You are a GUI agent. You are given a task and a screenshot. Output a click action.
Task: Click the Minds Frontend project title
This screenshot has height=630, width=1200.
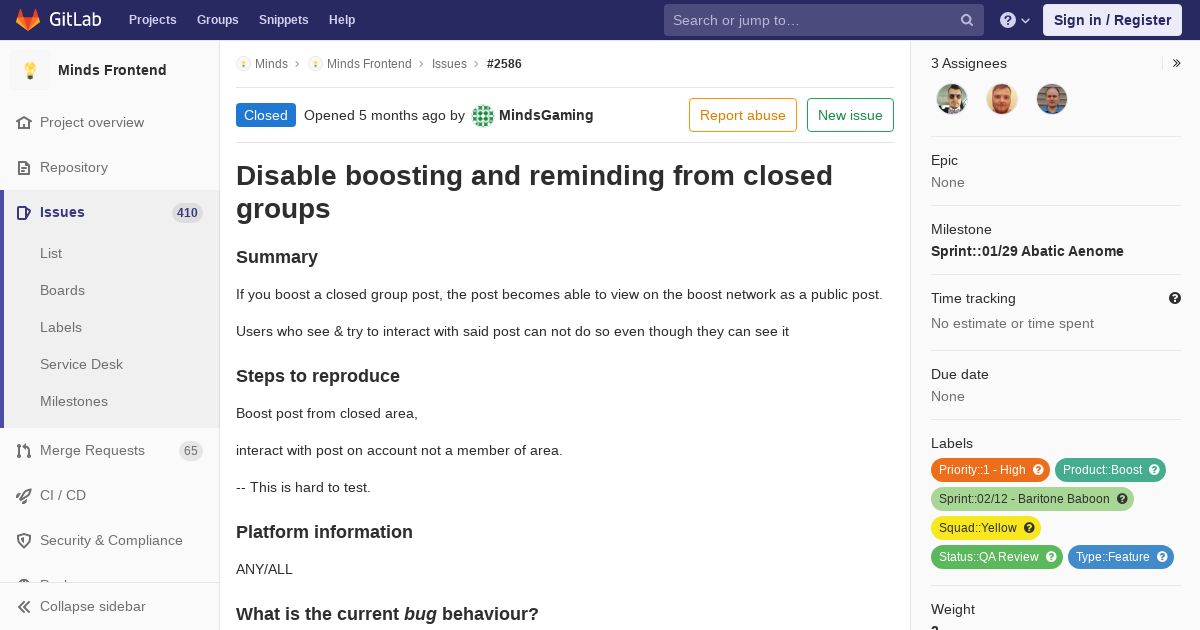point(112,70)
